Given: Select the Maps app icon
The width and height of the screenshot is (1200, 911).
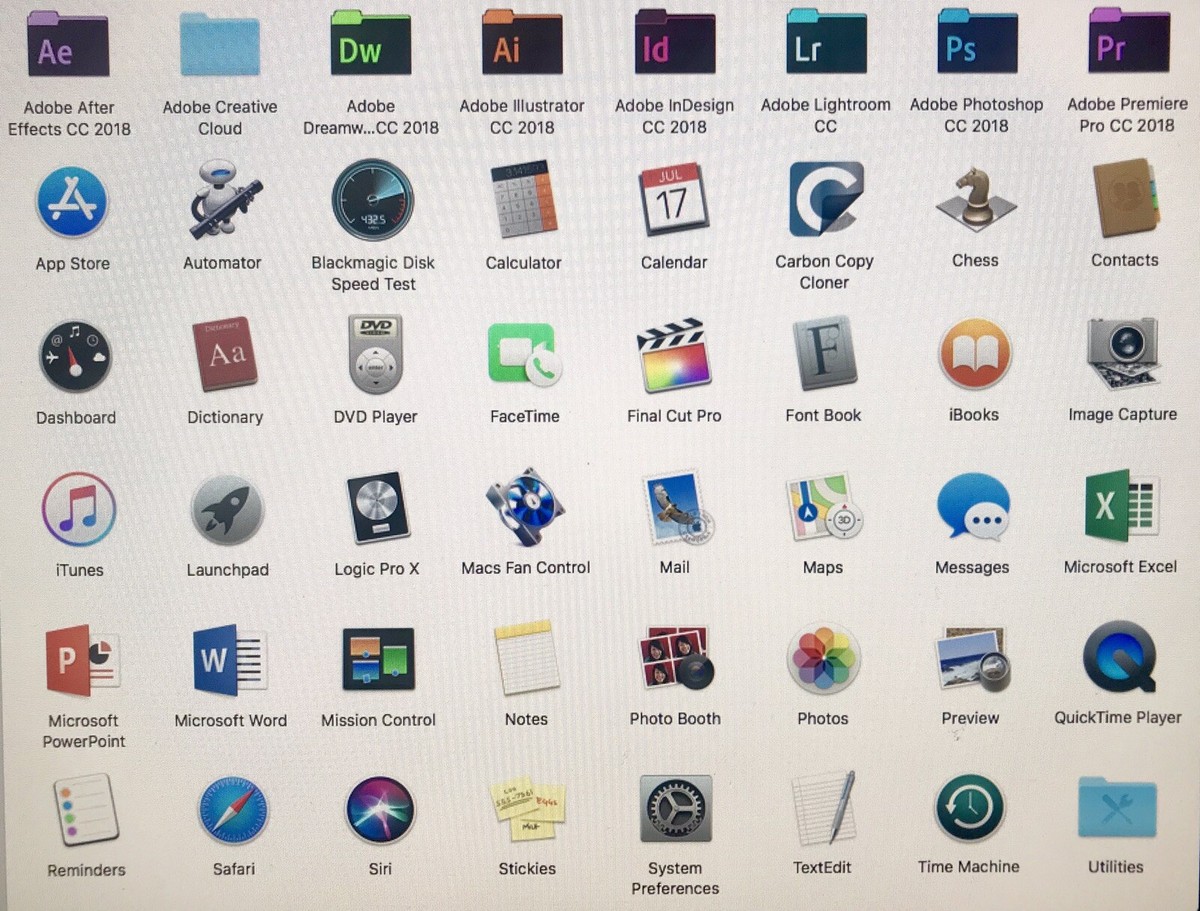Looking at the screenshot, I should pyautogui.click(x=823, y=508).
